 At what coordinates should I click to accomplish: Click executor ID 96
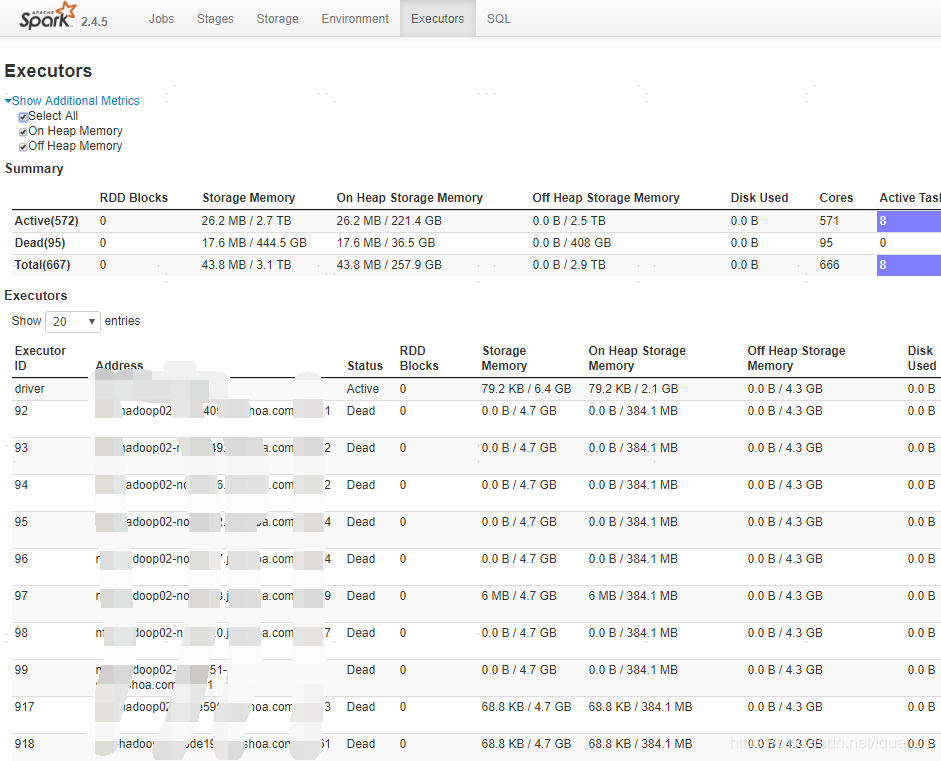[x=21, y=559]
